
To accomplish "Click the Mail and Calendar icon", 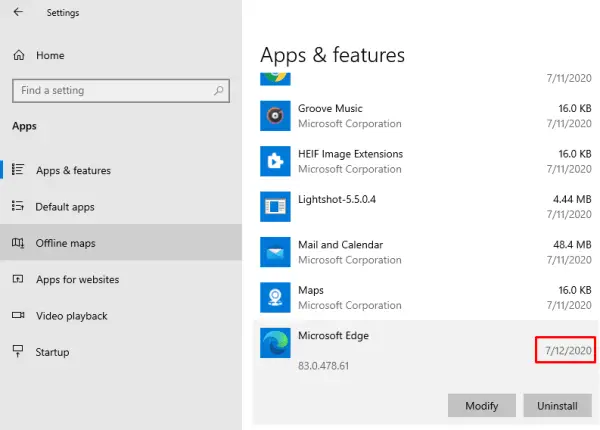I will [275, 252].
